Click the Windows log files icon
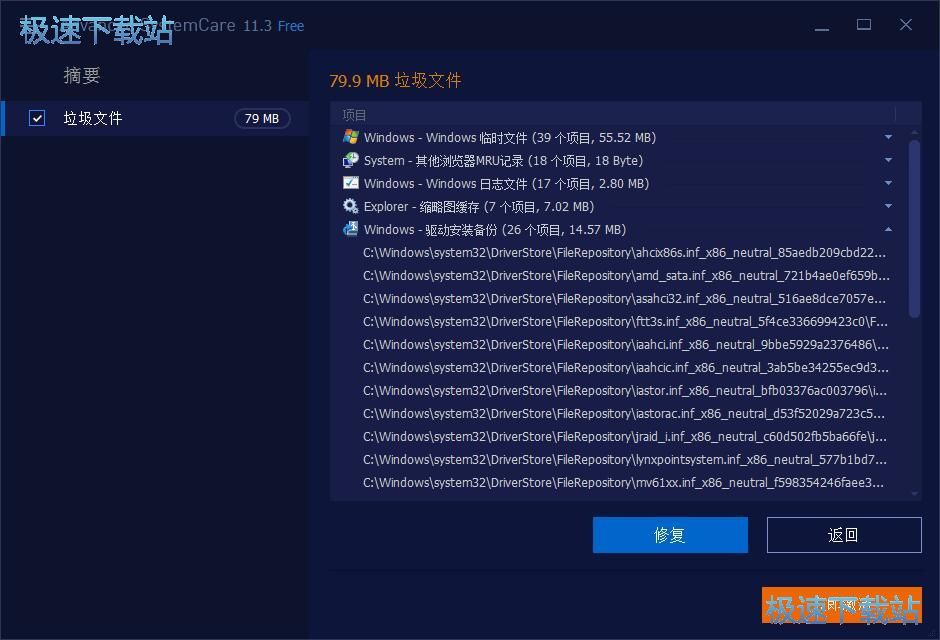The image size is (940, 640). 351,183
